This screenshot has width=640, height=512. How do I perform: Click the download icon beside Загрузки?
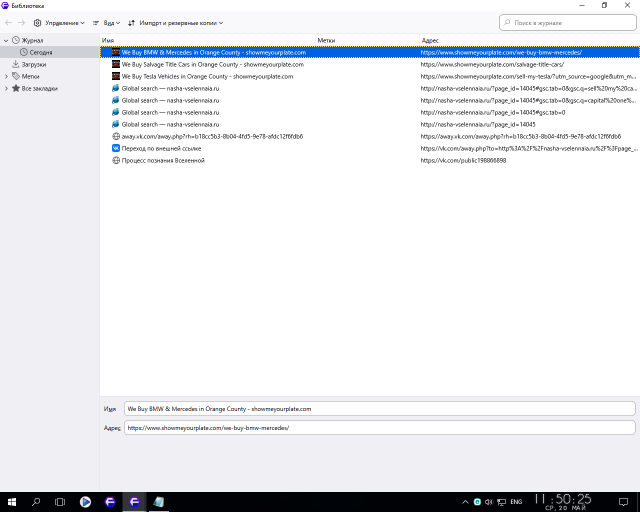(16, 64)
